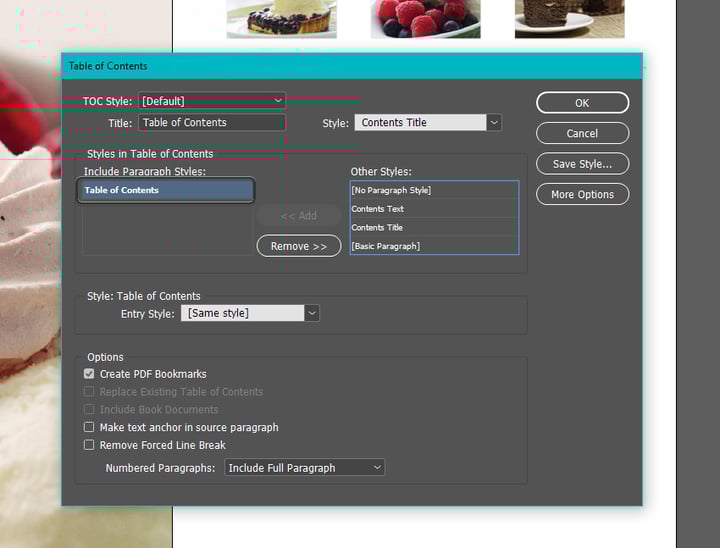Click the grayed-out << Add button
The image size is (720, 548).
299,215
